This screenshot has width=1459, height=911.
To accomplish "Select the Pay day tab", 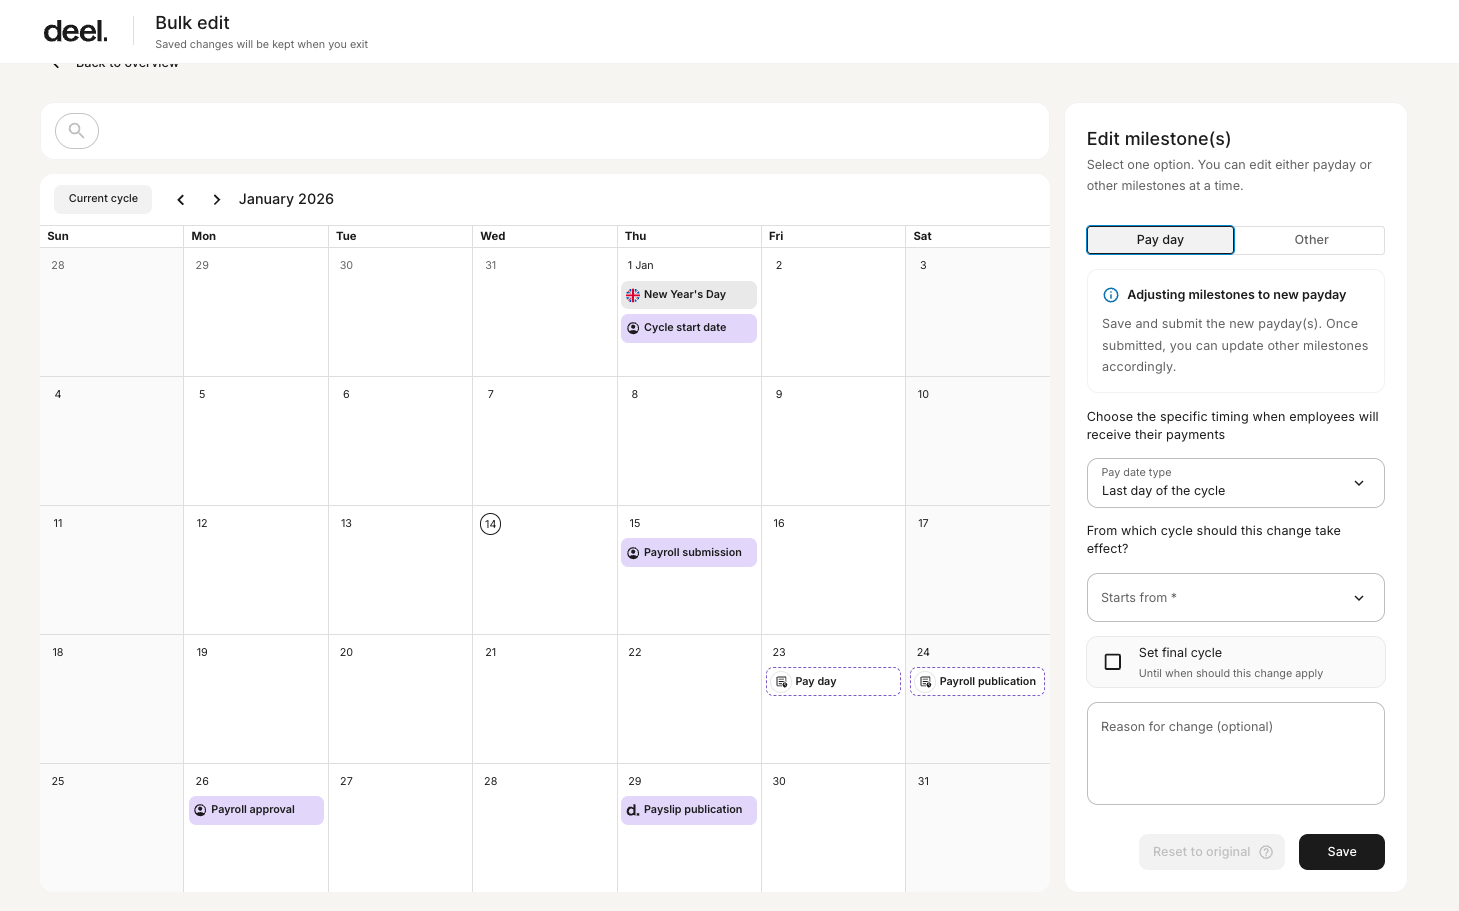I will (x=1160, y=240).
